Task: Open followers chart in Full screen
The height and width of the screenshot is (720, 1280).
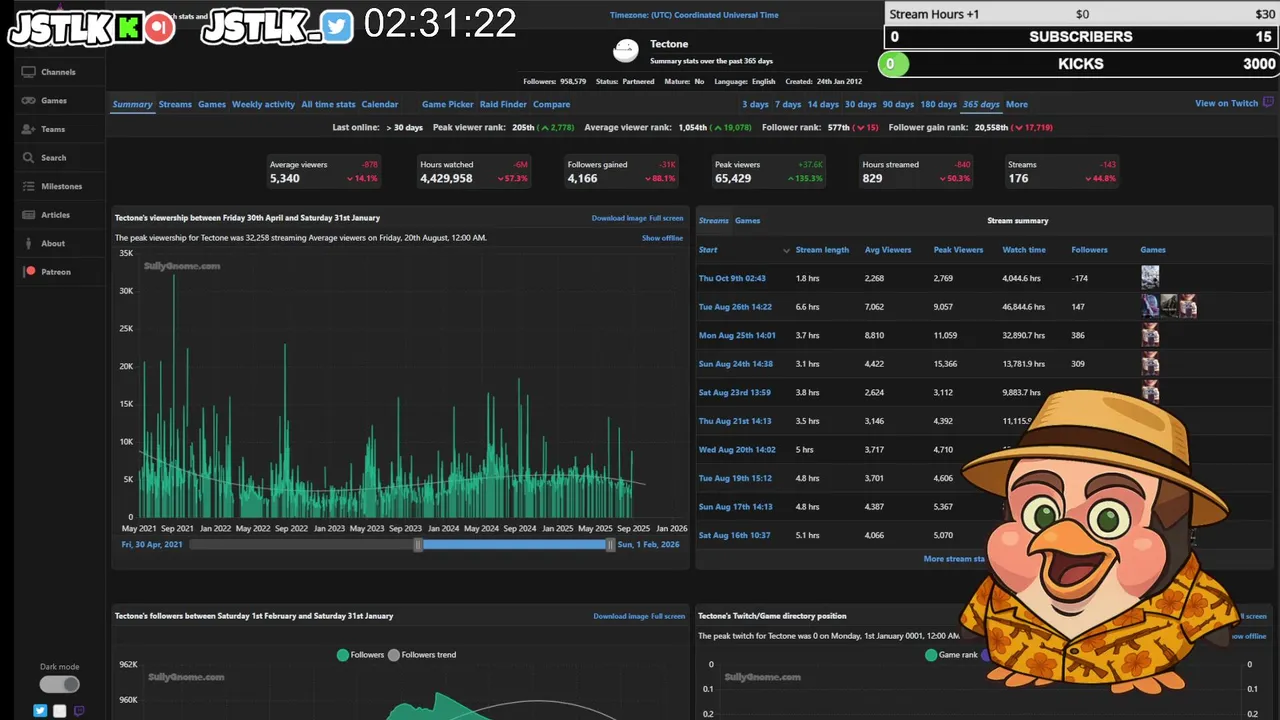Action: pyautogui.click(x=669, y=616)
